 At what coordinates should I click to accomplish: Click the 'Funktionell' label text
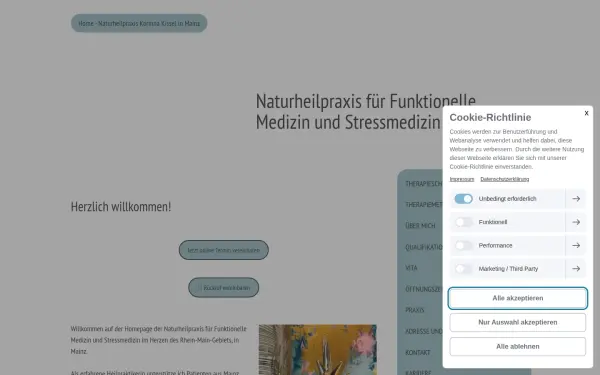[x=493, y=222]
